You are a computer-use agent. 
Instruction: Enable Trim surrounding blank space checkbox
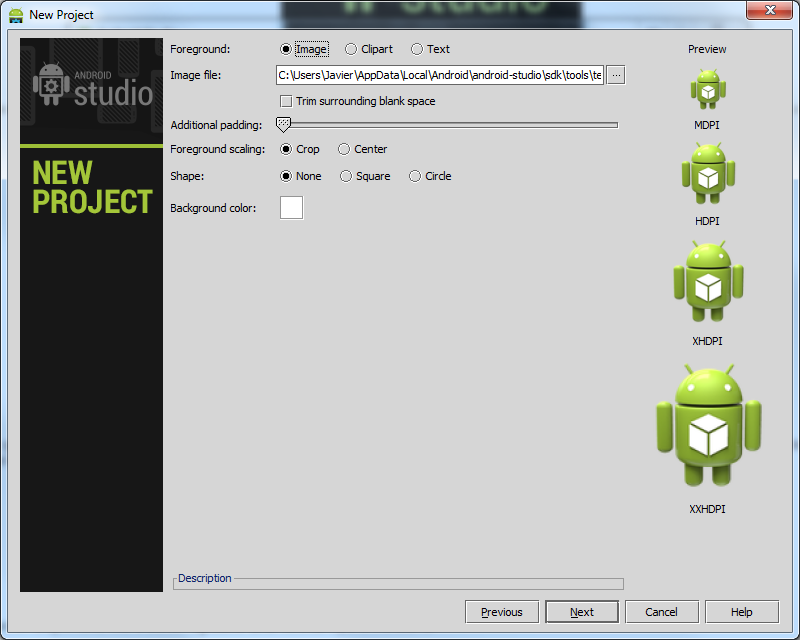click(286, 101)
